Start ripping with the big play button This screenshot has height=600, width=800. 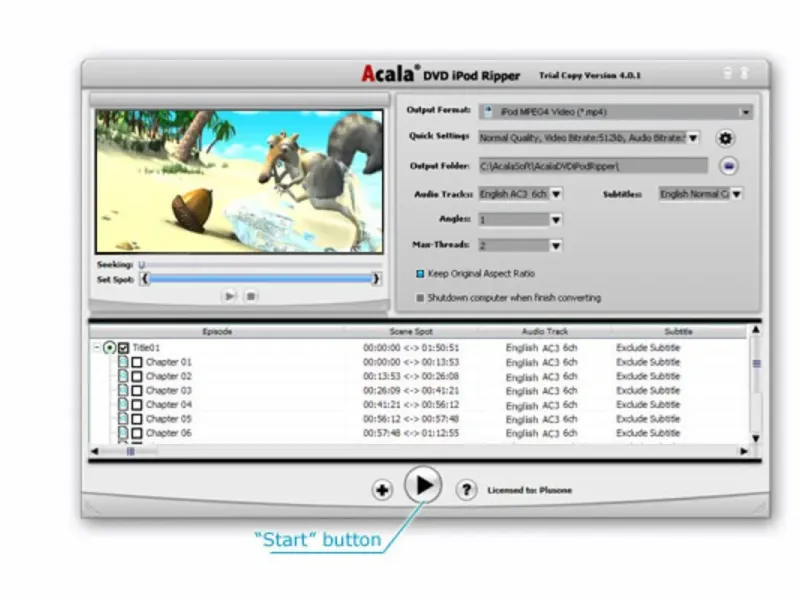(x=423, y=485)
